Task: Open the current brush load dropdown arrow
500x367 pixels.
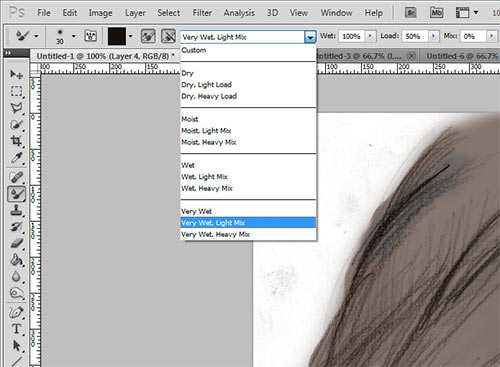Action: (131, 36)
